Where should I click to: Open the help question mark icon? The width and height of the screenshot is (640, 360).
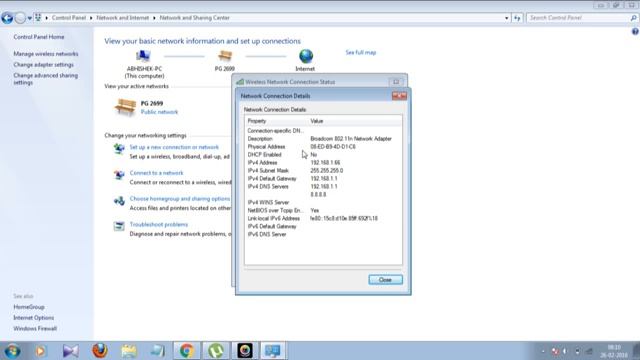pyautogui.click(x=635, y=31)
